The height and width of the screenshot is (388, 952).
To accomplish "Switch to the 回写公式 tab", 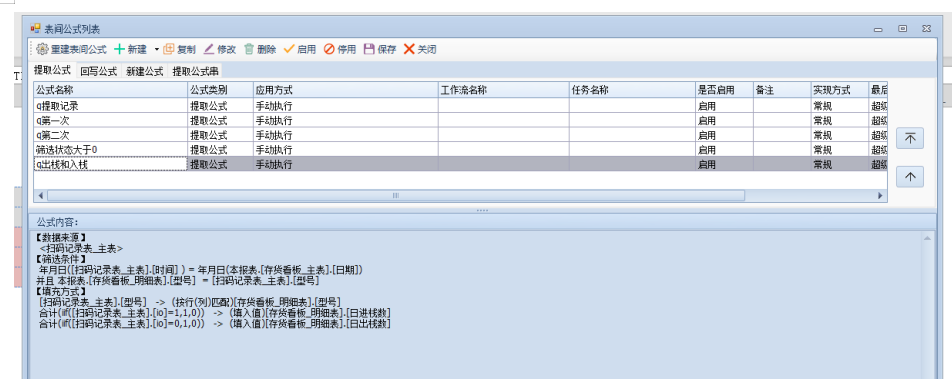I will click(98, 71).
